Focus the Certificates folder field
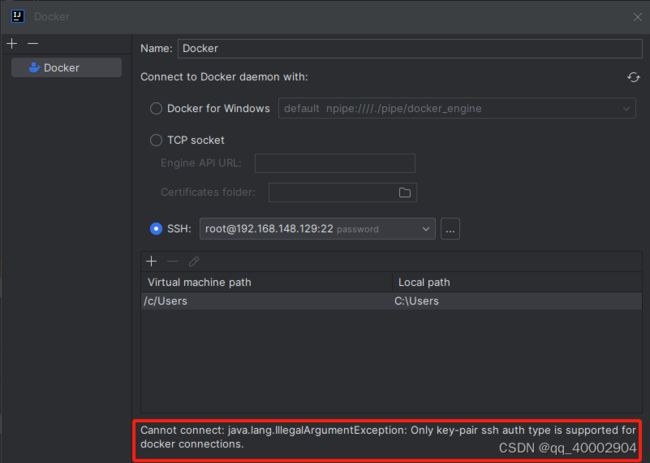The image size is (650, 463). tap(342, 192)
